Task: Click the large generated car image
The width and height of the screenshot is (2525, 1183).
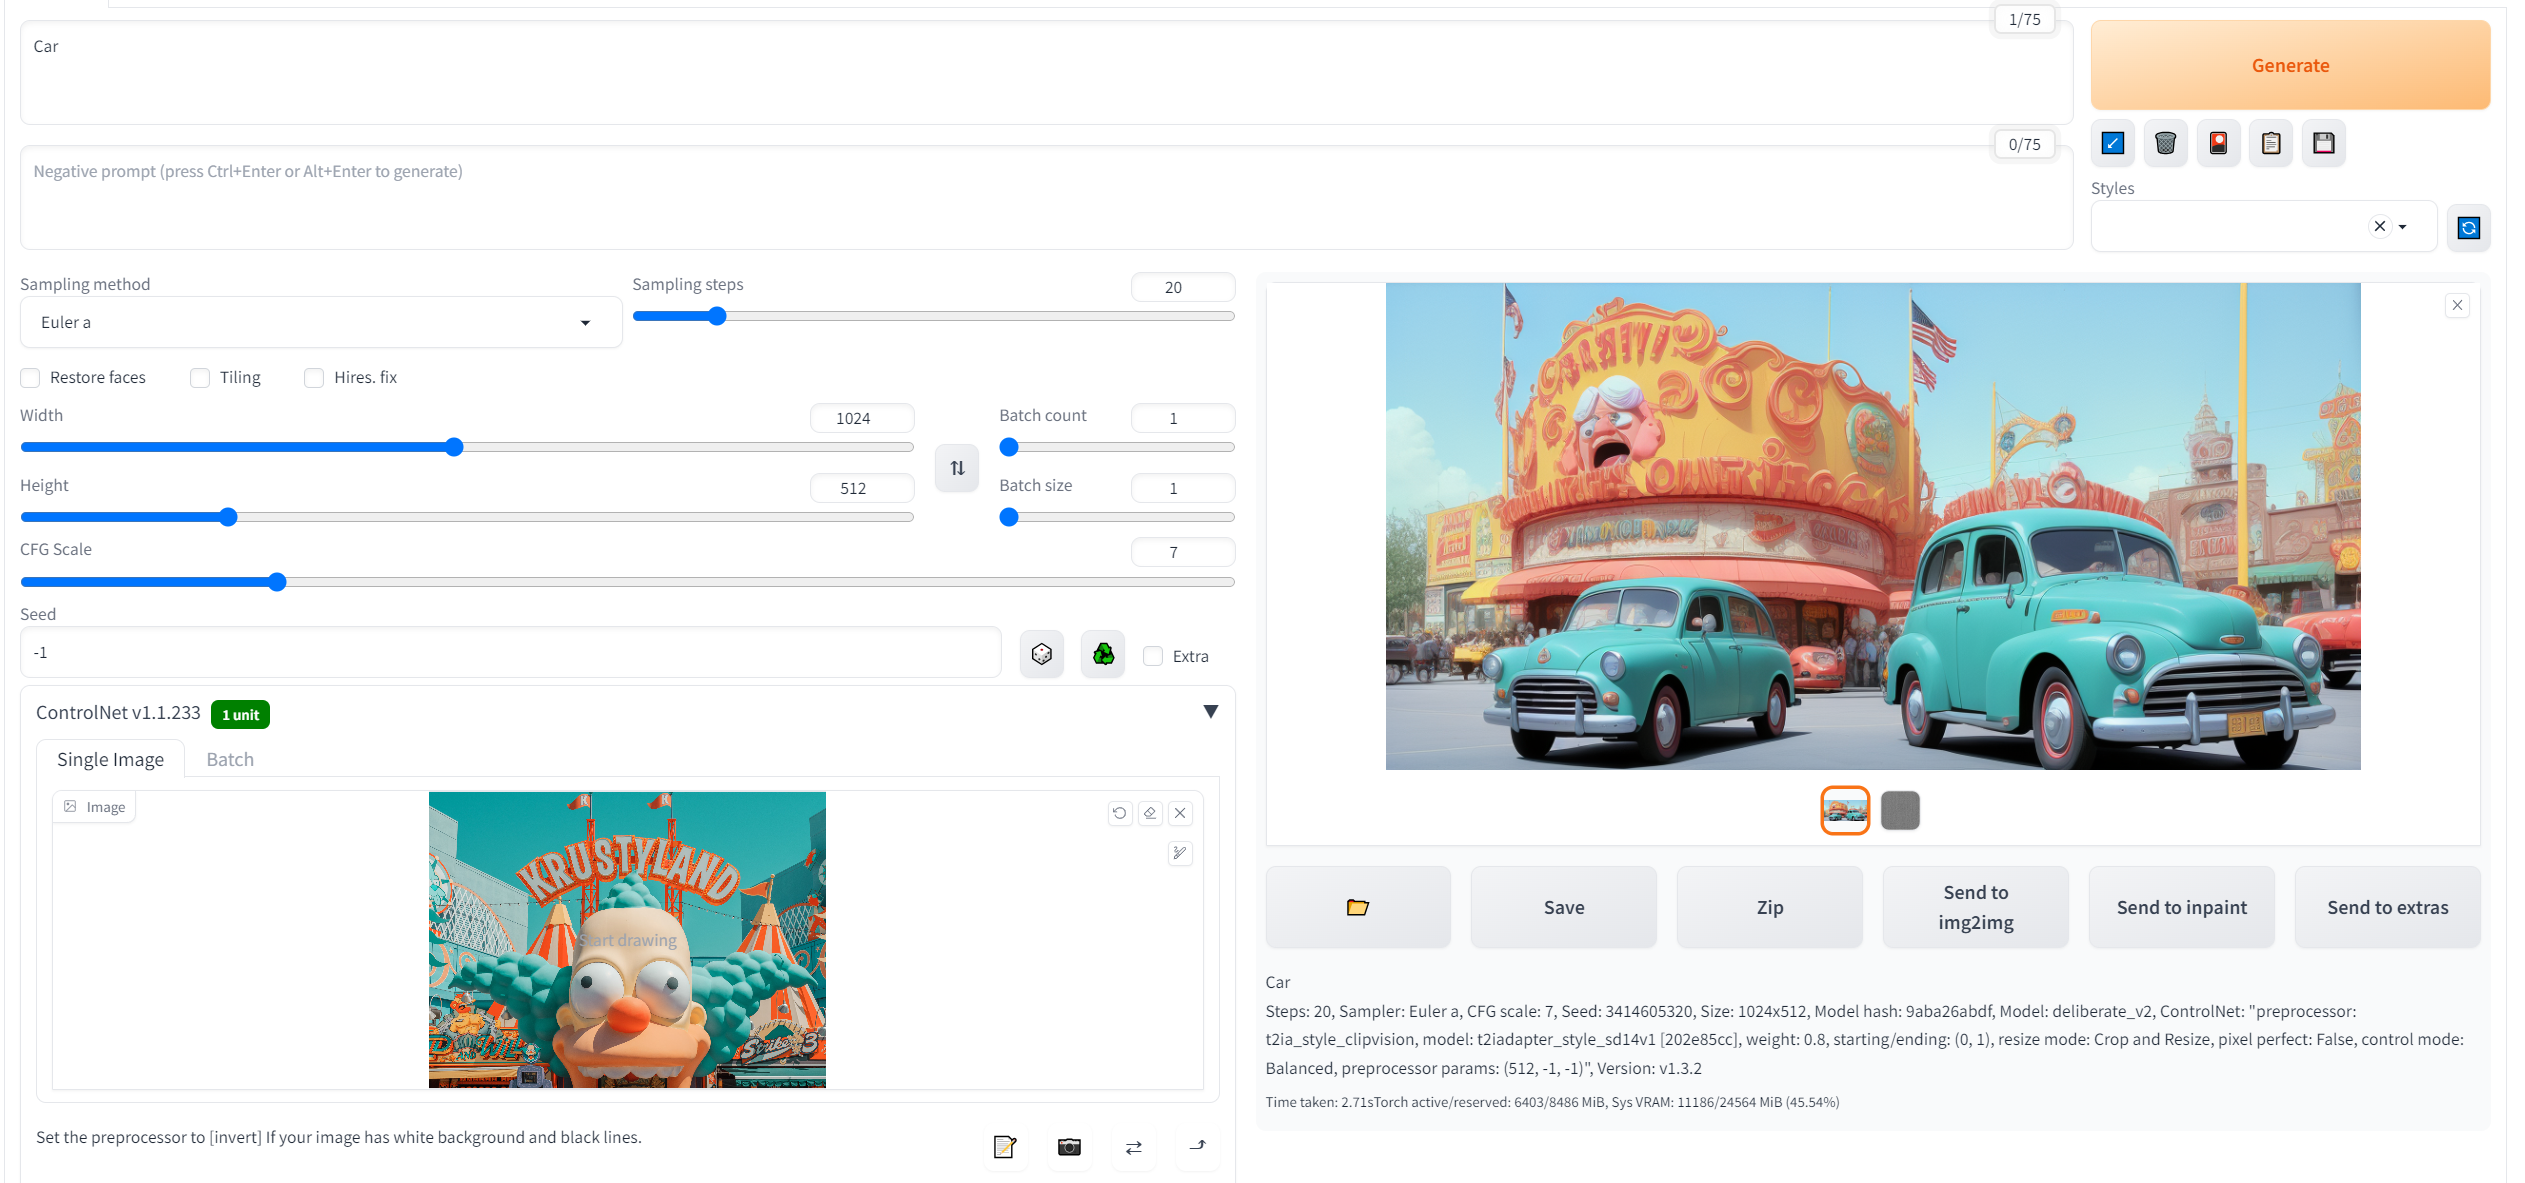Action: (x=1872, y=526)
